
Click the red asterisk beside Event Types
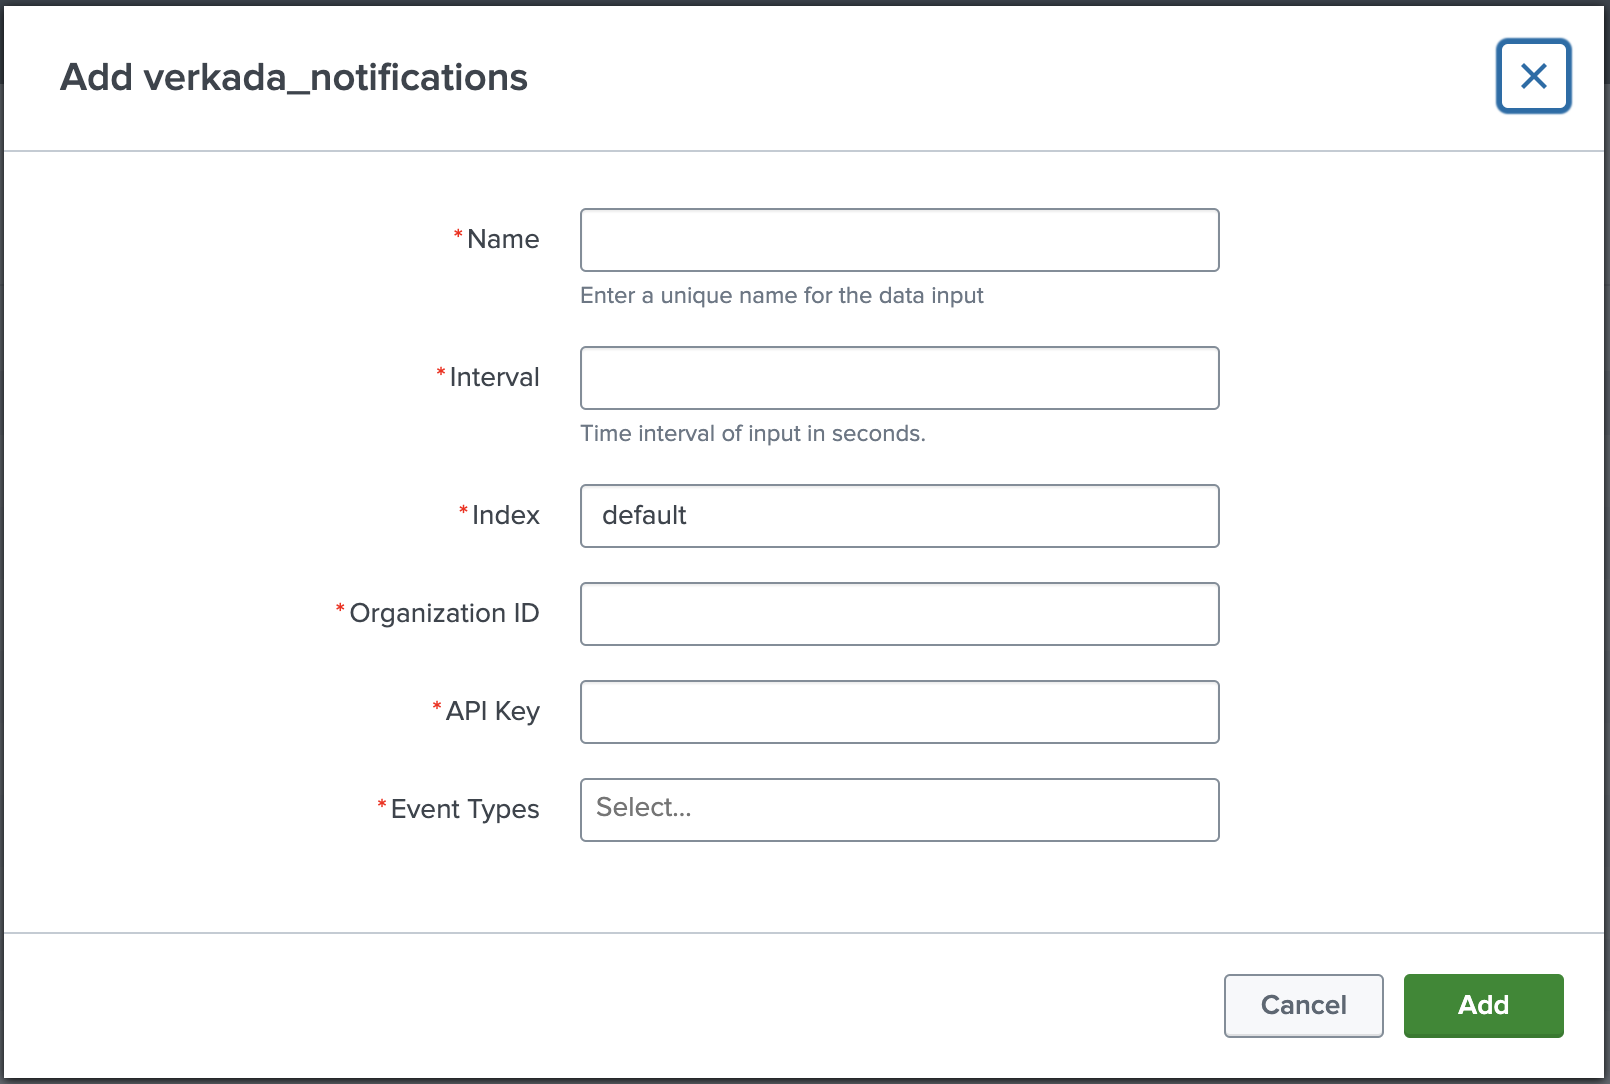(382, 805)
